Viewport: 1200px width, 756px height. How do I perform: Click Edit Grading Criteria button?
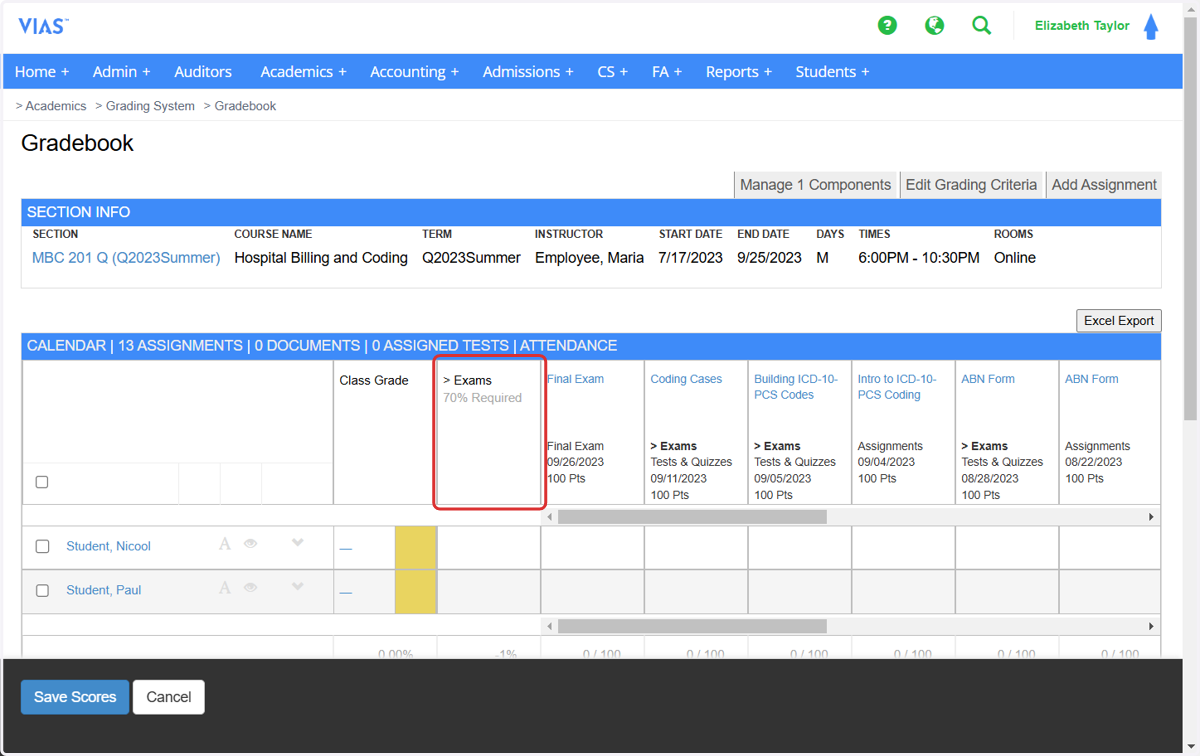(971, 185)
